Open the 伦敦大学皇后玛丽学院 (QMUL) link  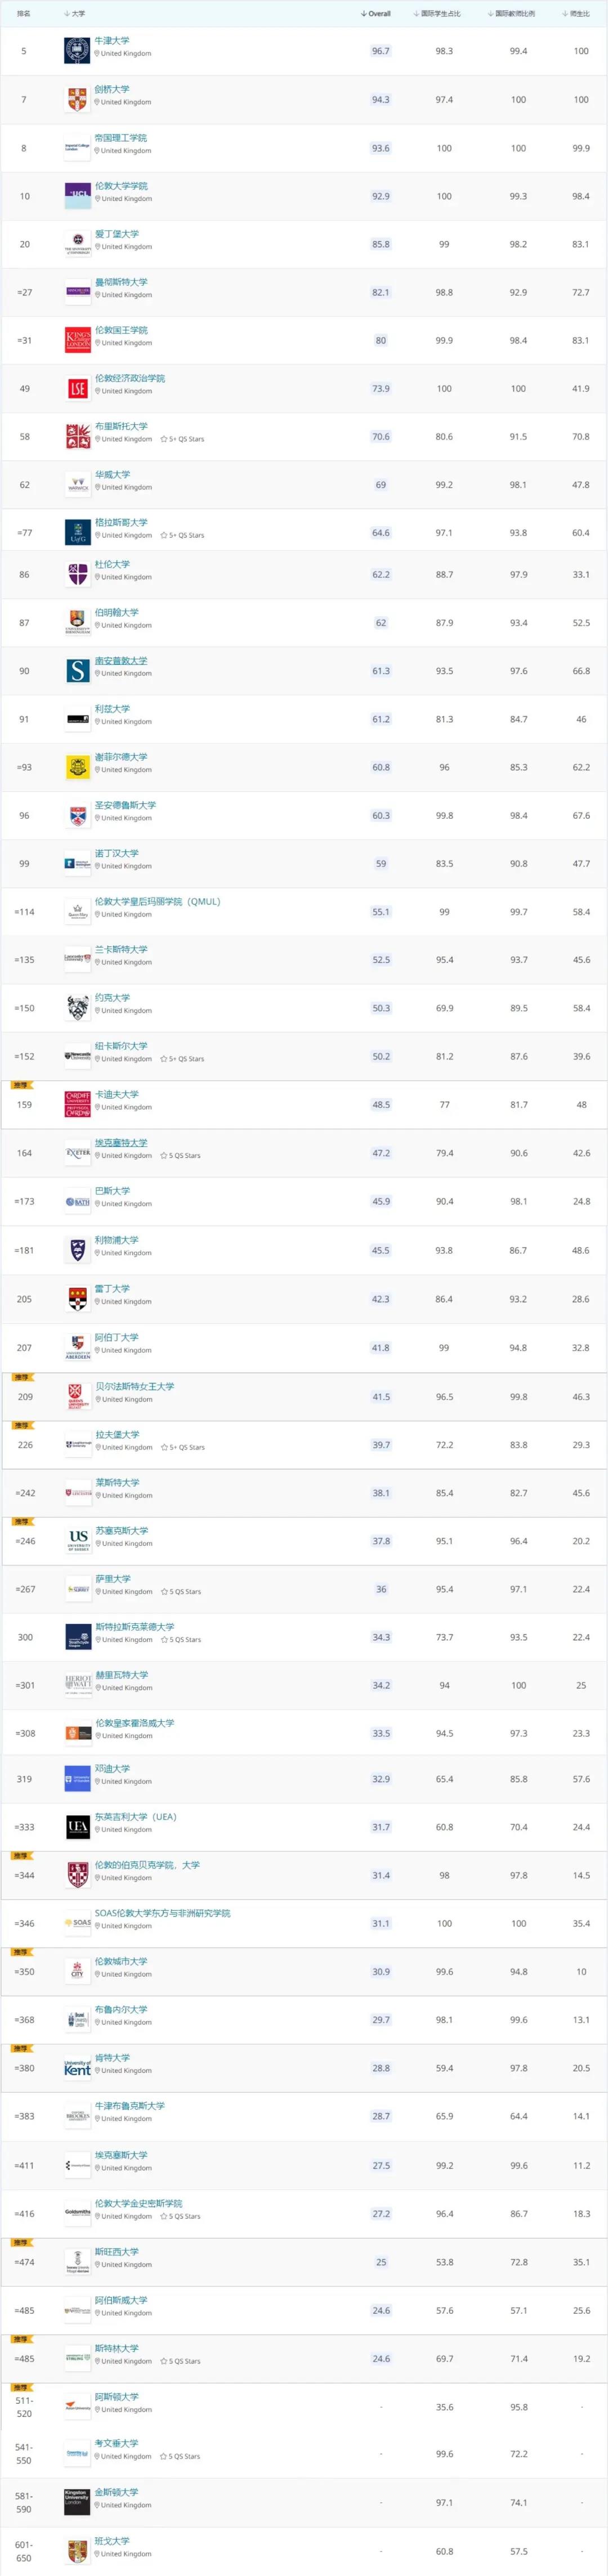point(157,901)
